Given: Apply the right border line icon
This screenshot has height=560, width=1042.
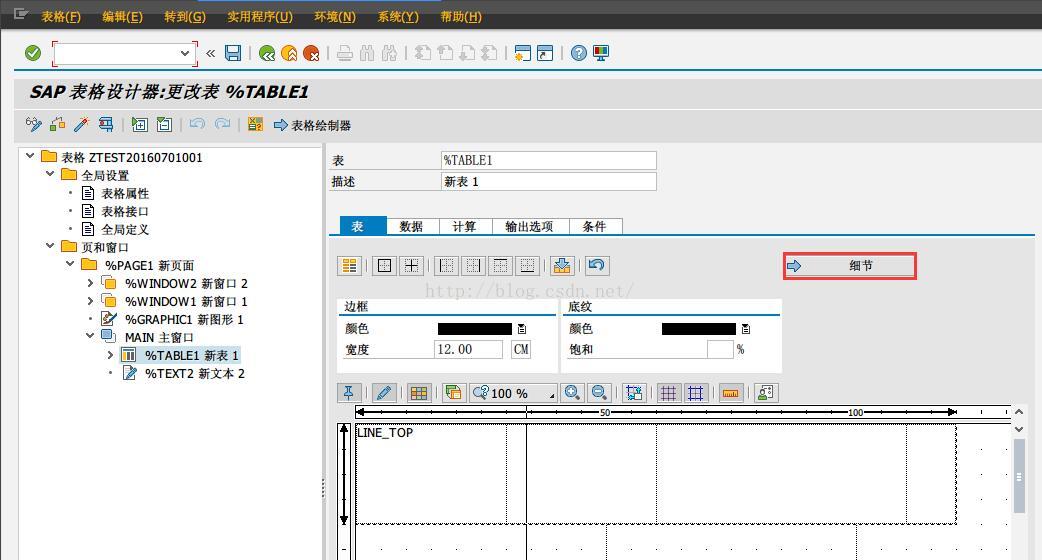Looking at the screenshot, I should tap(473, 266).
